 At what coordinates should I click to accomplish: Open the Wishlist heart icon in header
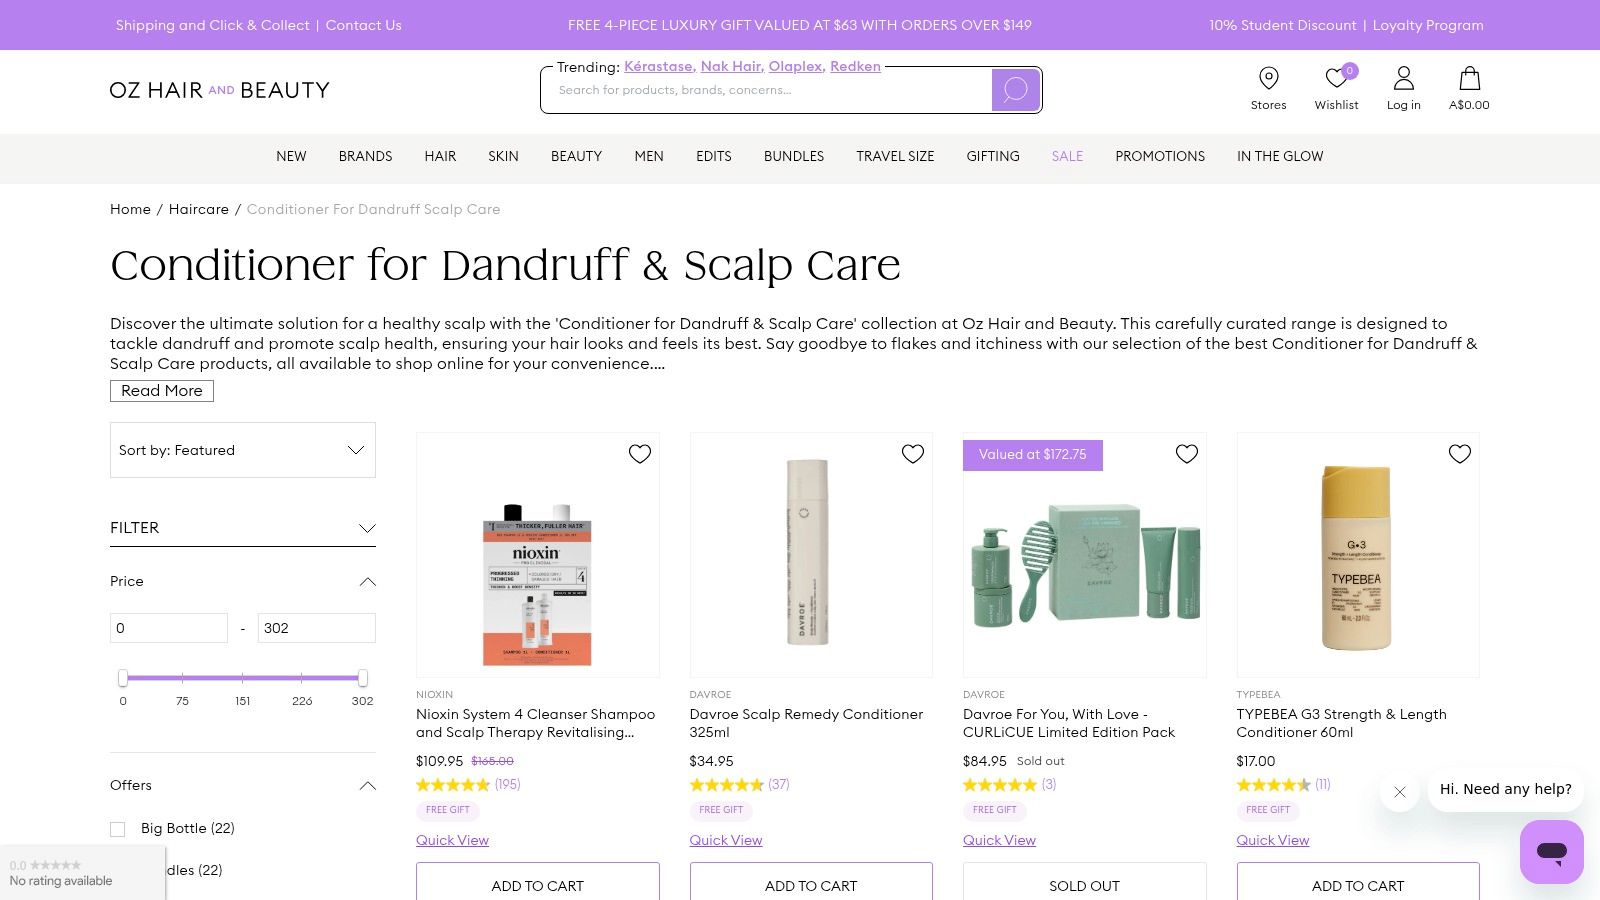pyautogui.click(x=1336, y=78)
